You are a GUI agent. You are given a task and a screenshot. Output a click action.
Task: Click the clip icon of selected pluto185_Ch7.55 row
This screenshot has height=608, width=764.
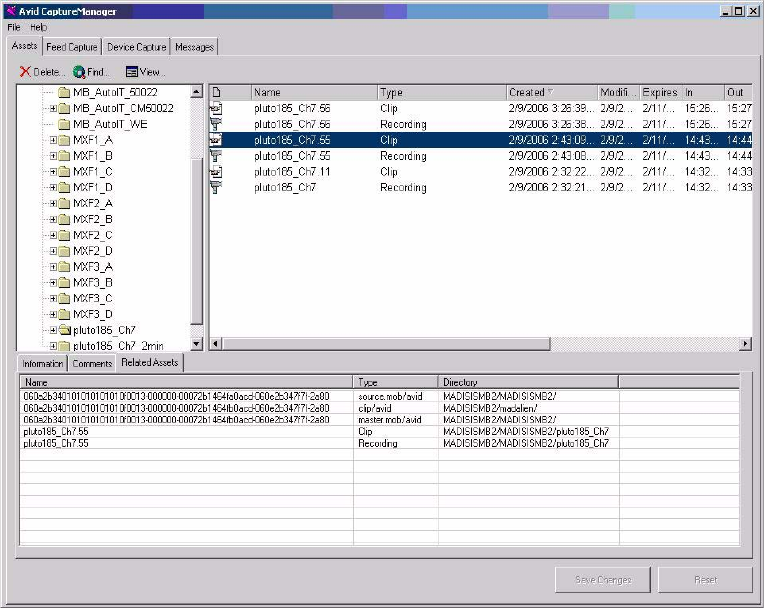coord(216,140)
